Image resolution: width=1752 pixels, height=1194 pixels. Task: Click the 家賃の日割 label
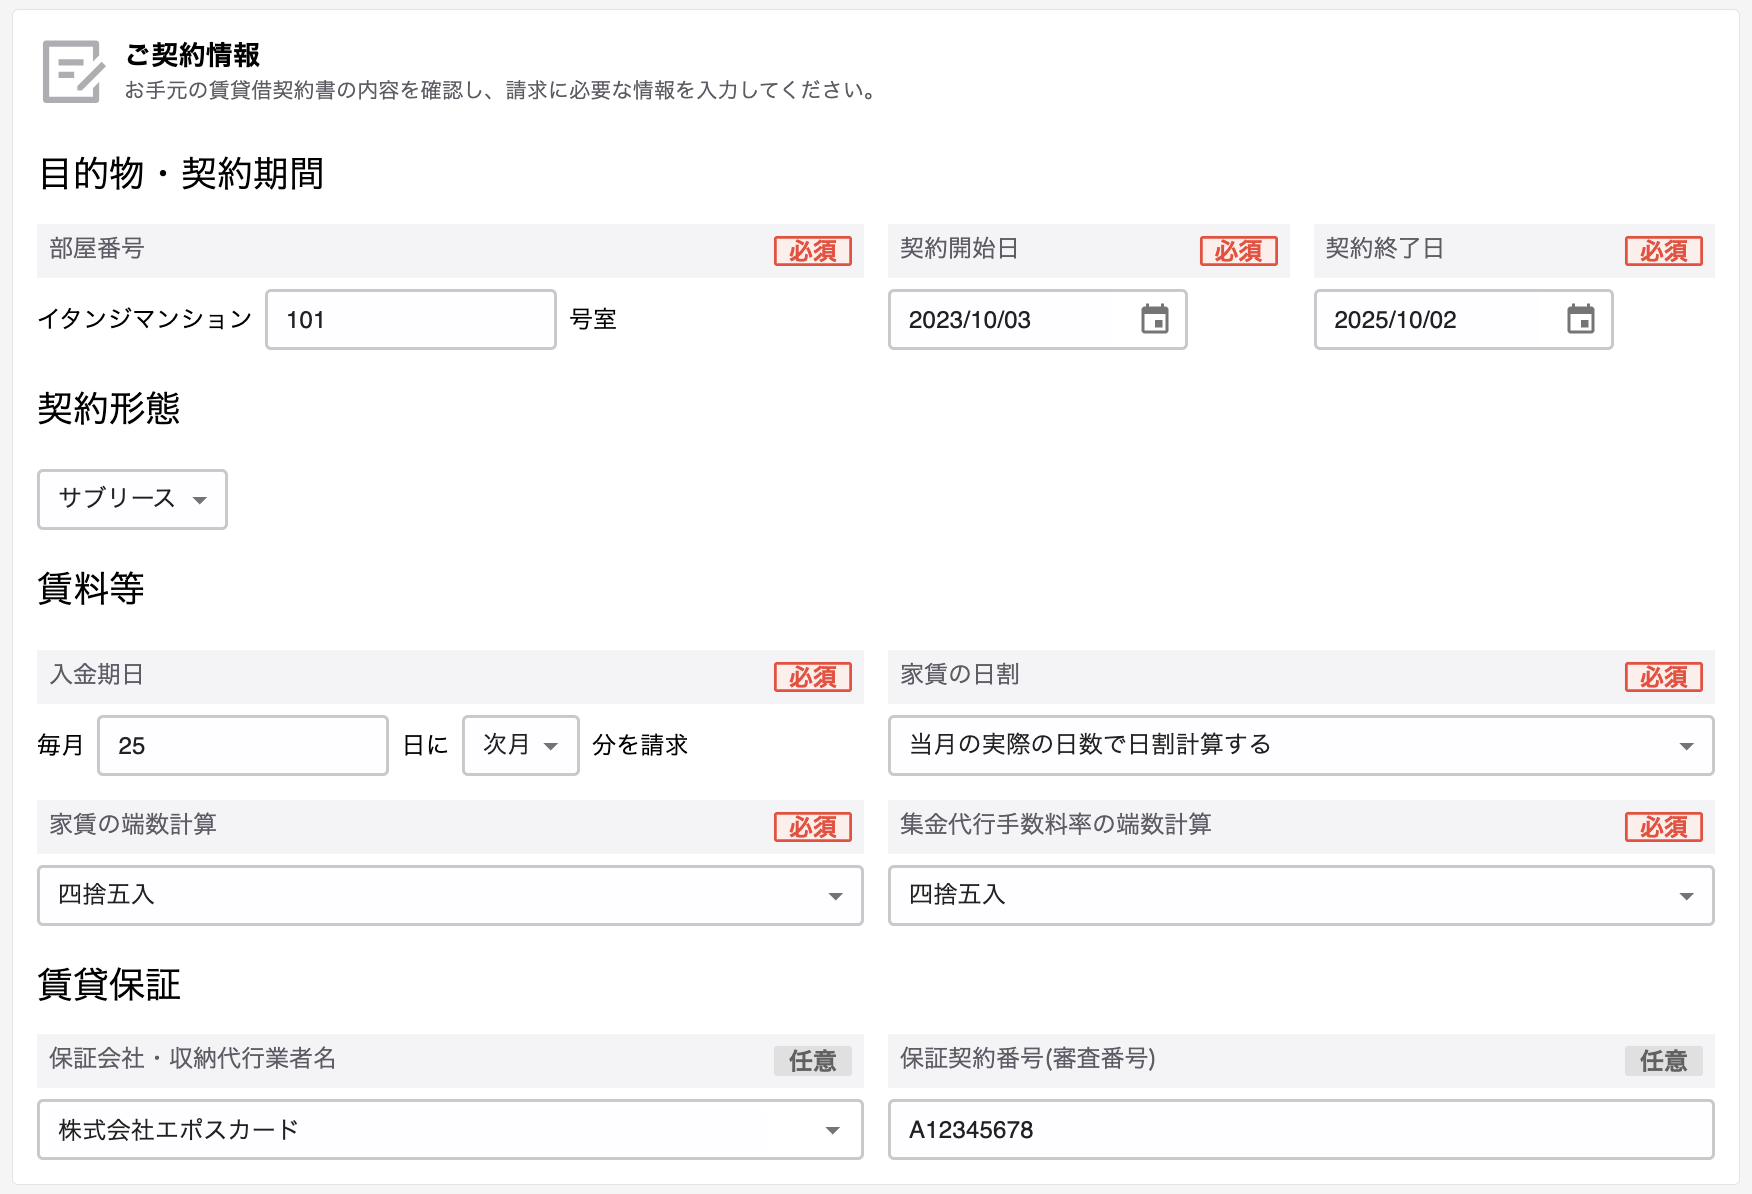pos(960,675)
